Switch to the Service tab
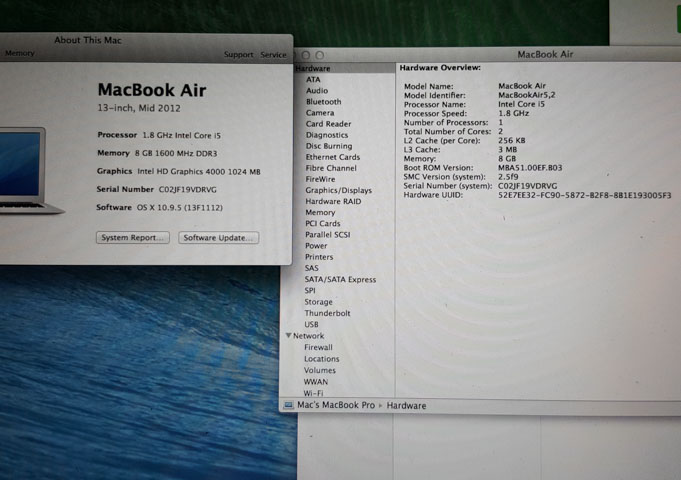Image resolution: width=681 pixels, height=480 pixels. coord(273,55)
